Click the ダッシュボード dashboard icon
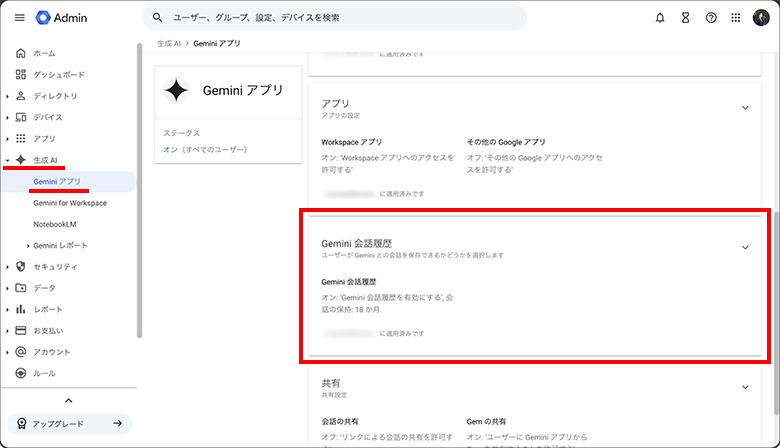This screenshot has width=780, height=448. tap(20, 75)
